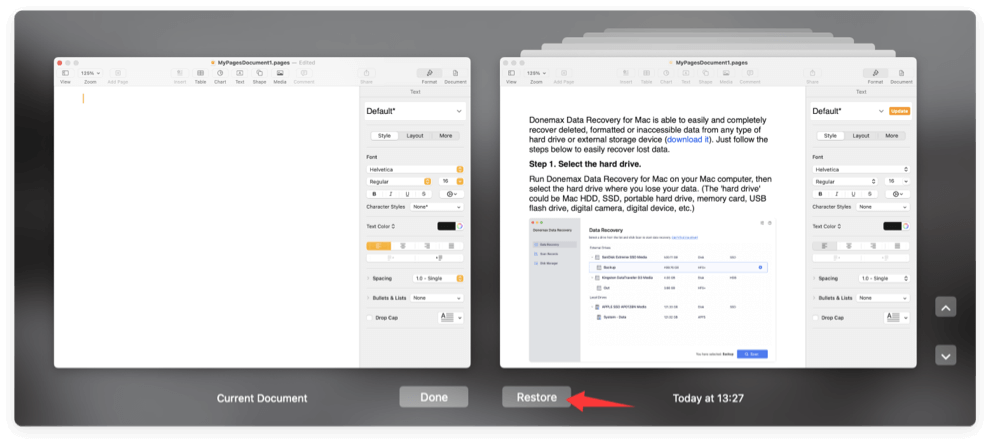990x443 pixels.
Task: Open the color wheel picker in current document sidebar
Action: tap(460, 226)
